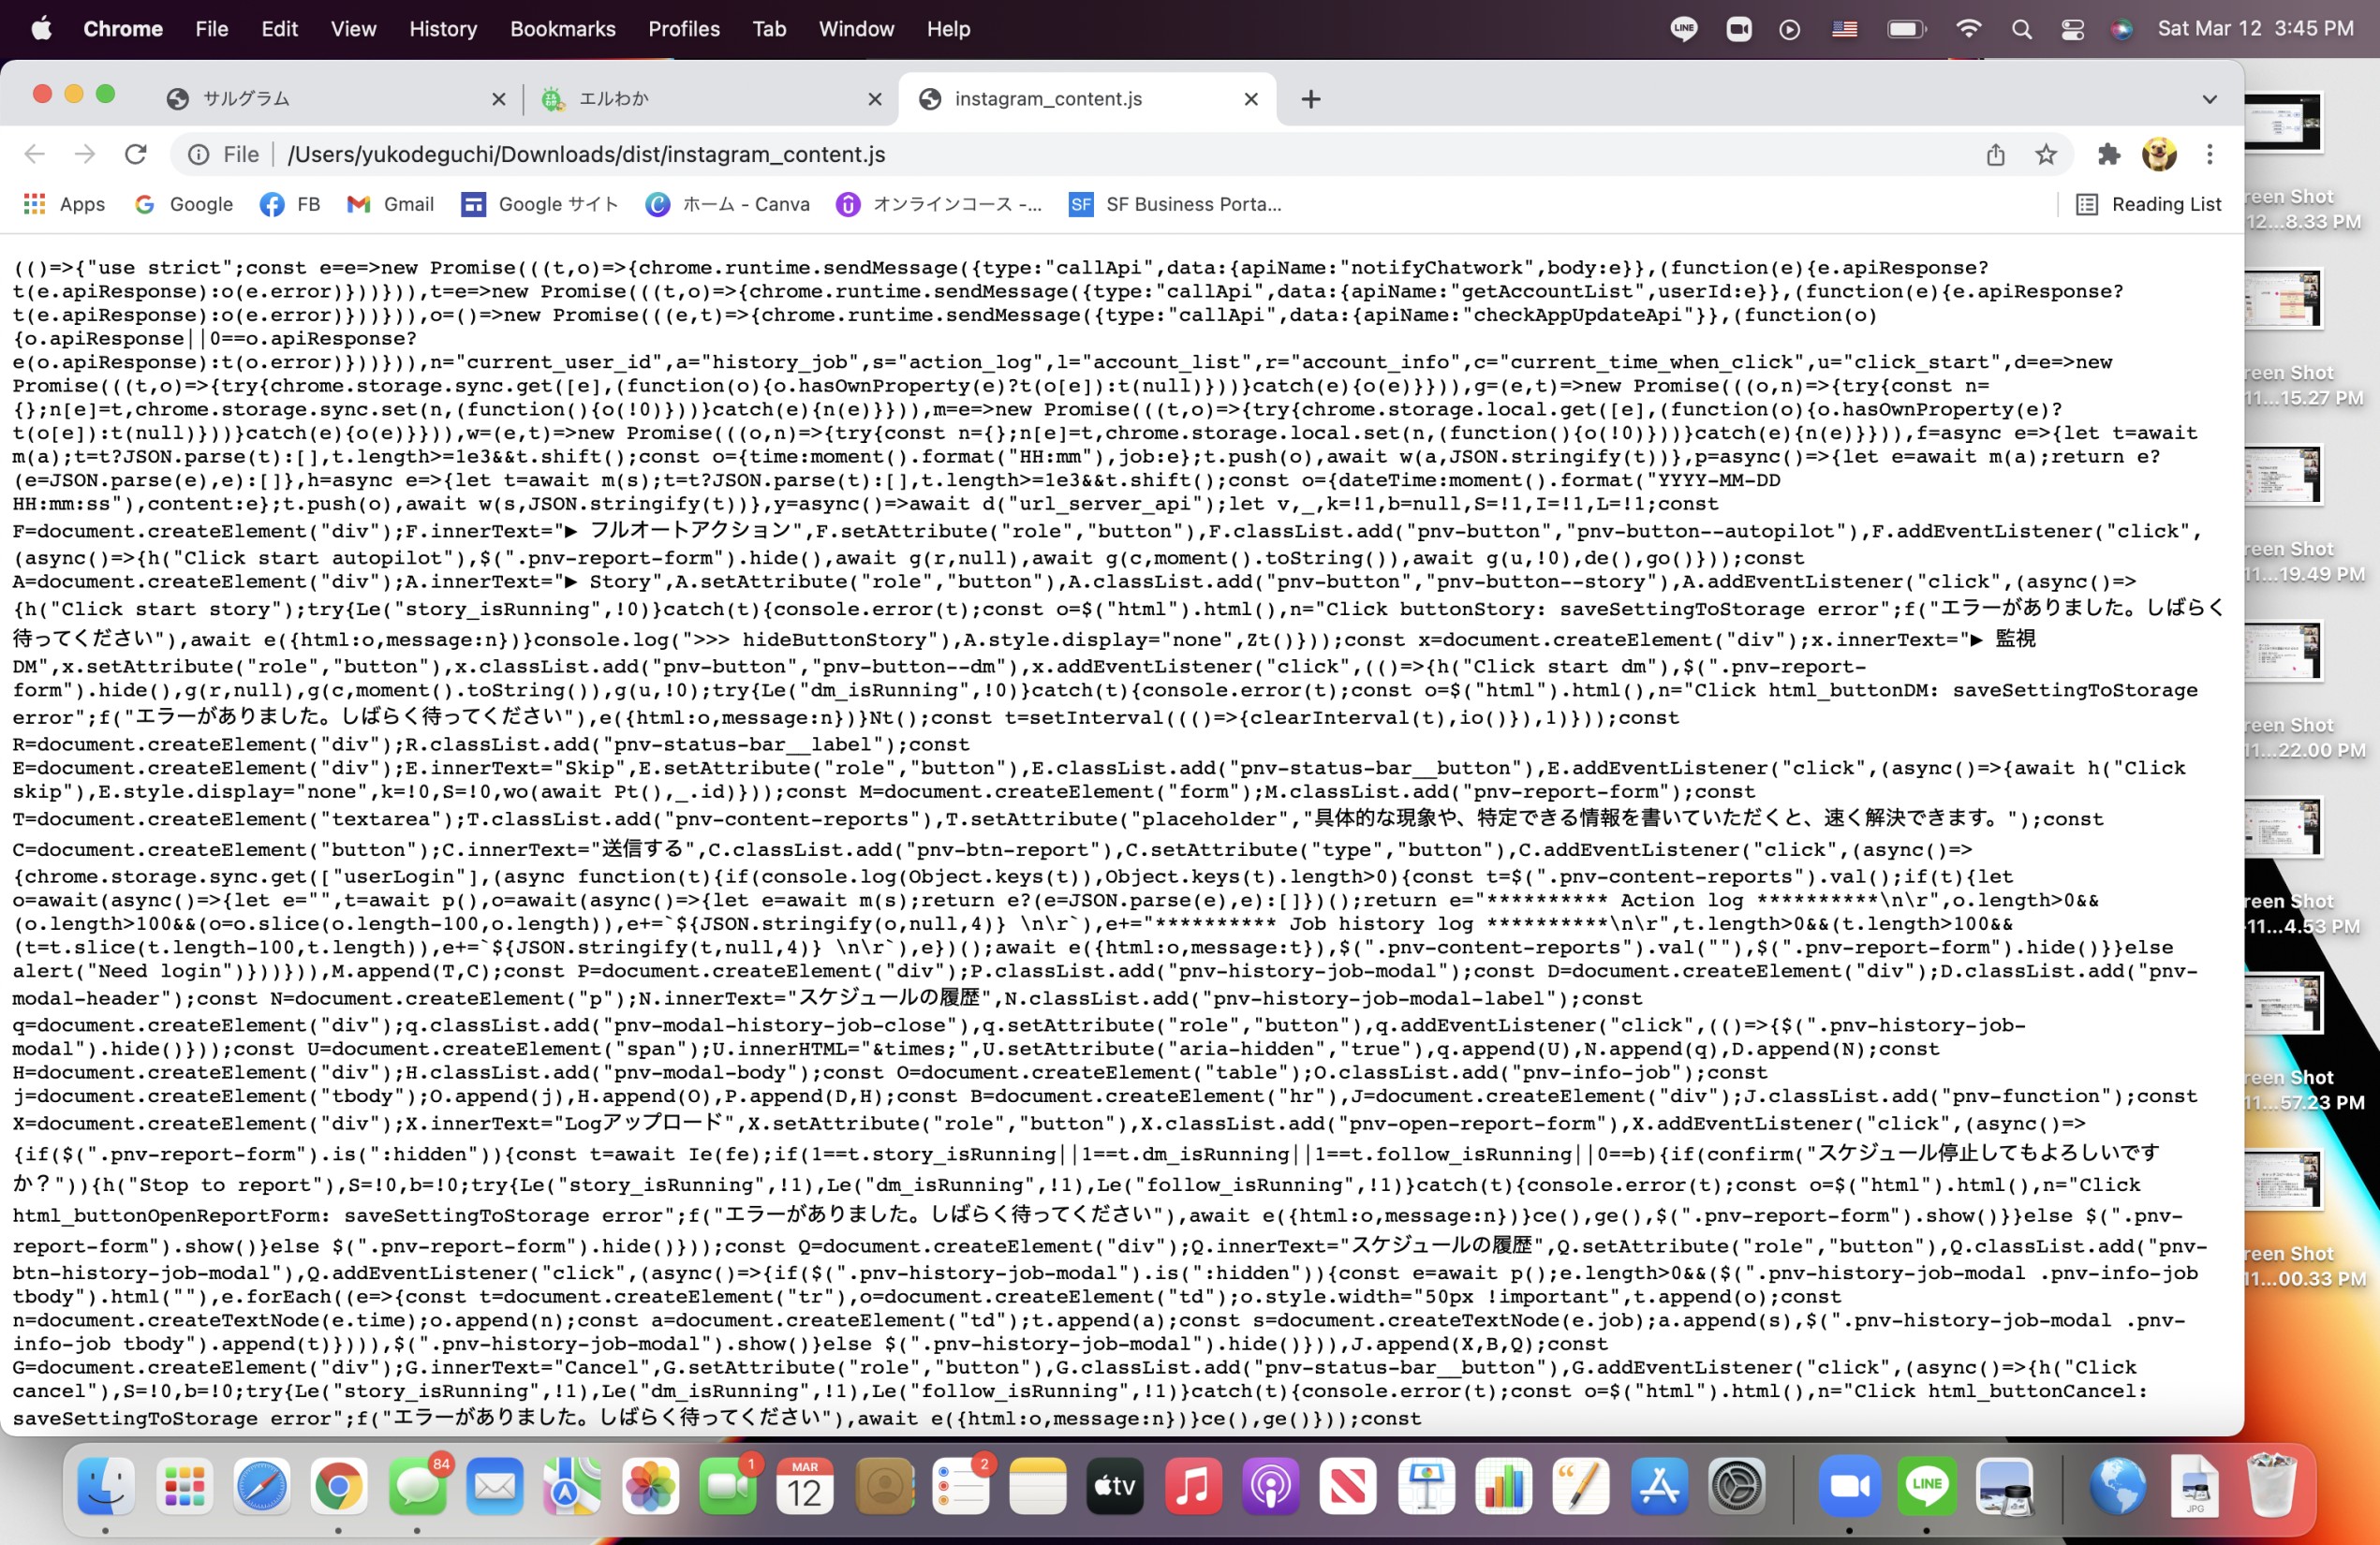The width and height of the screenshot is (2380, 1545).
Task: Open the Window menu
Action: (x=856, y=29)
